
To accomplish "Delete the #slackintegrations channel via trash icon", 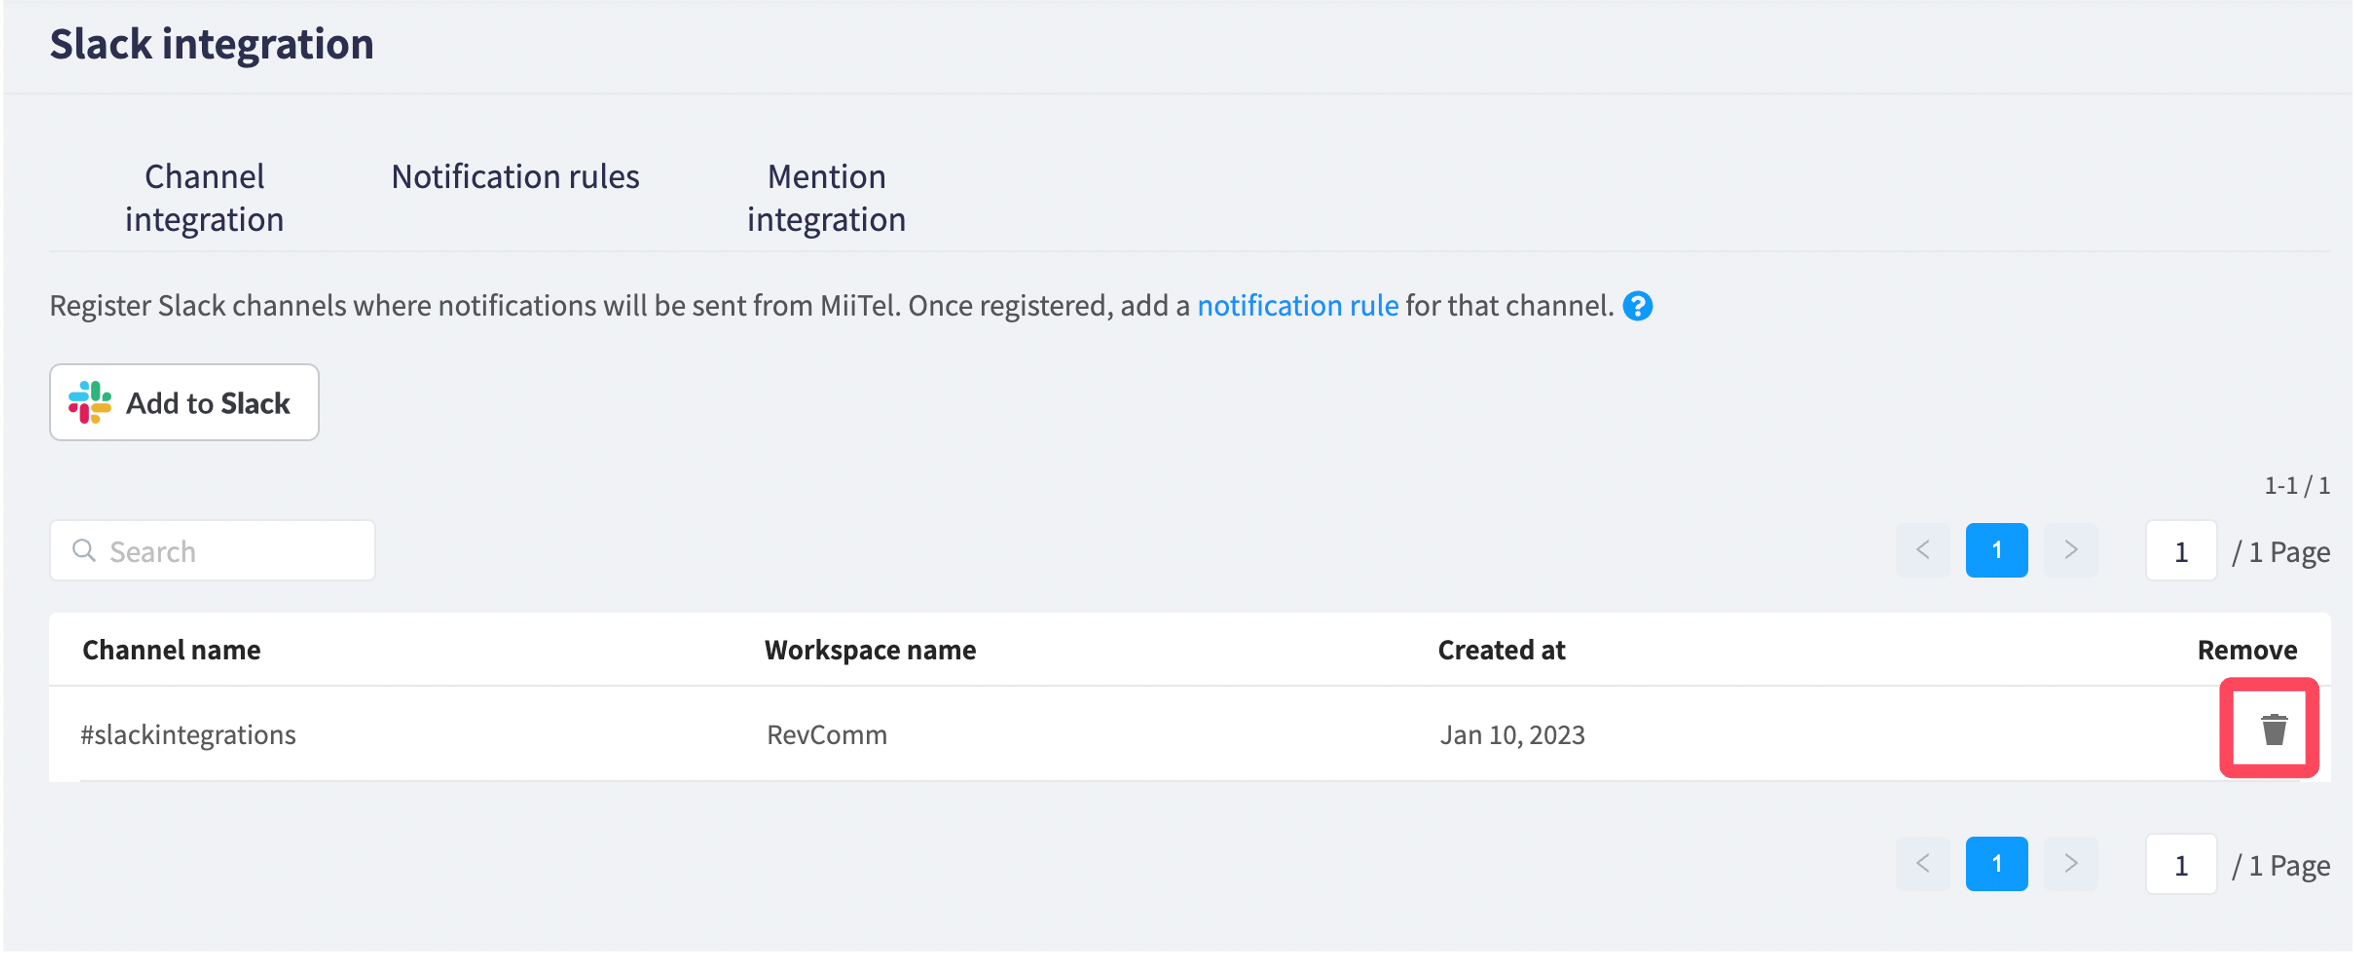I will pyautogui.click(x=2273, y=730).
